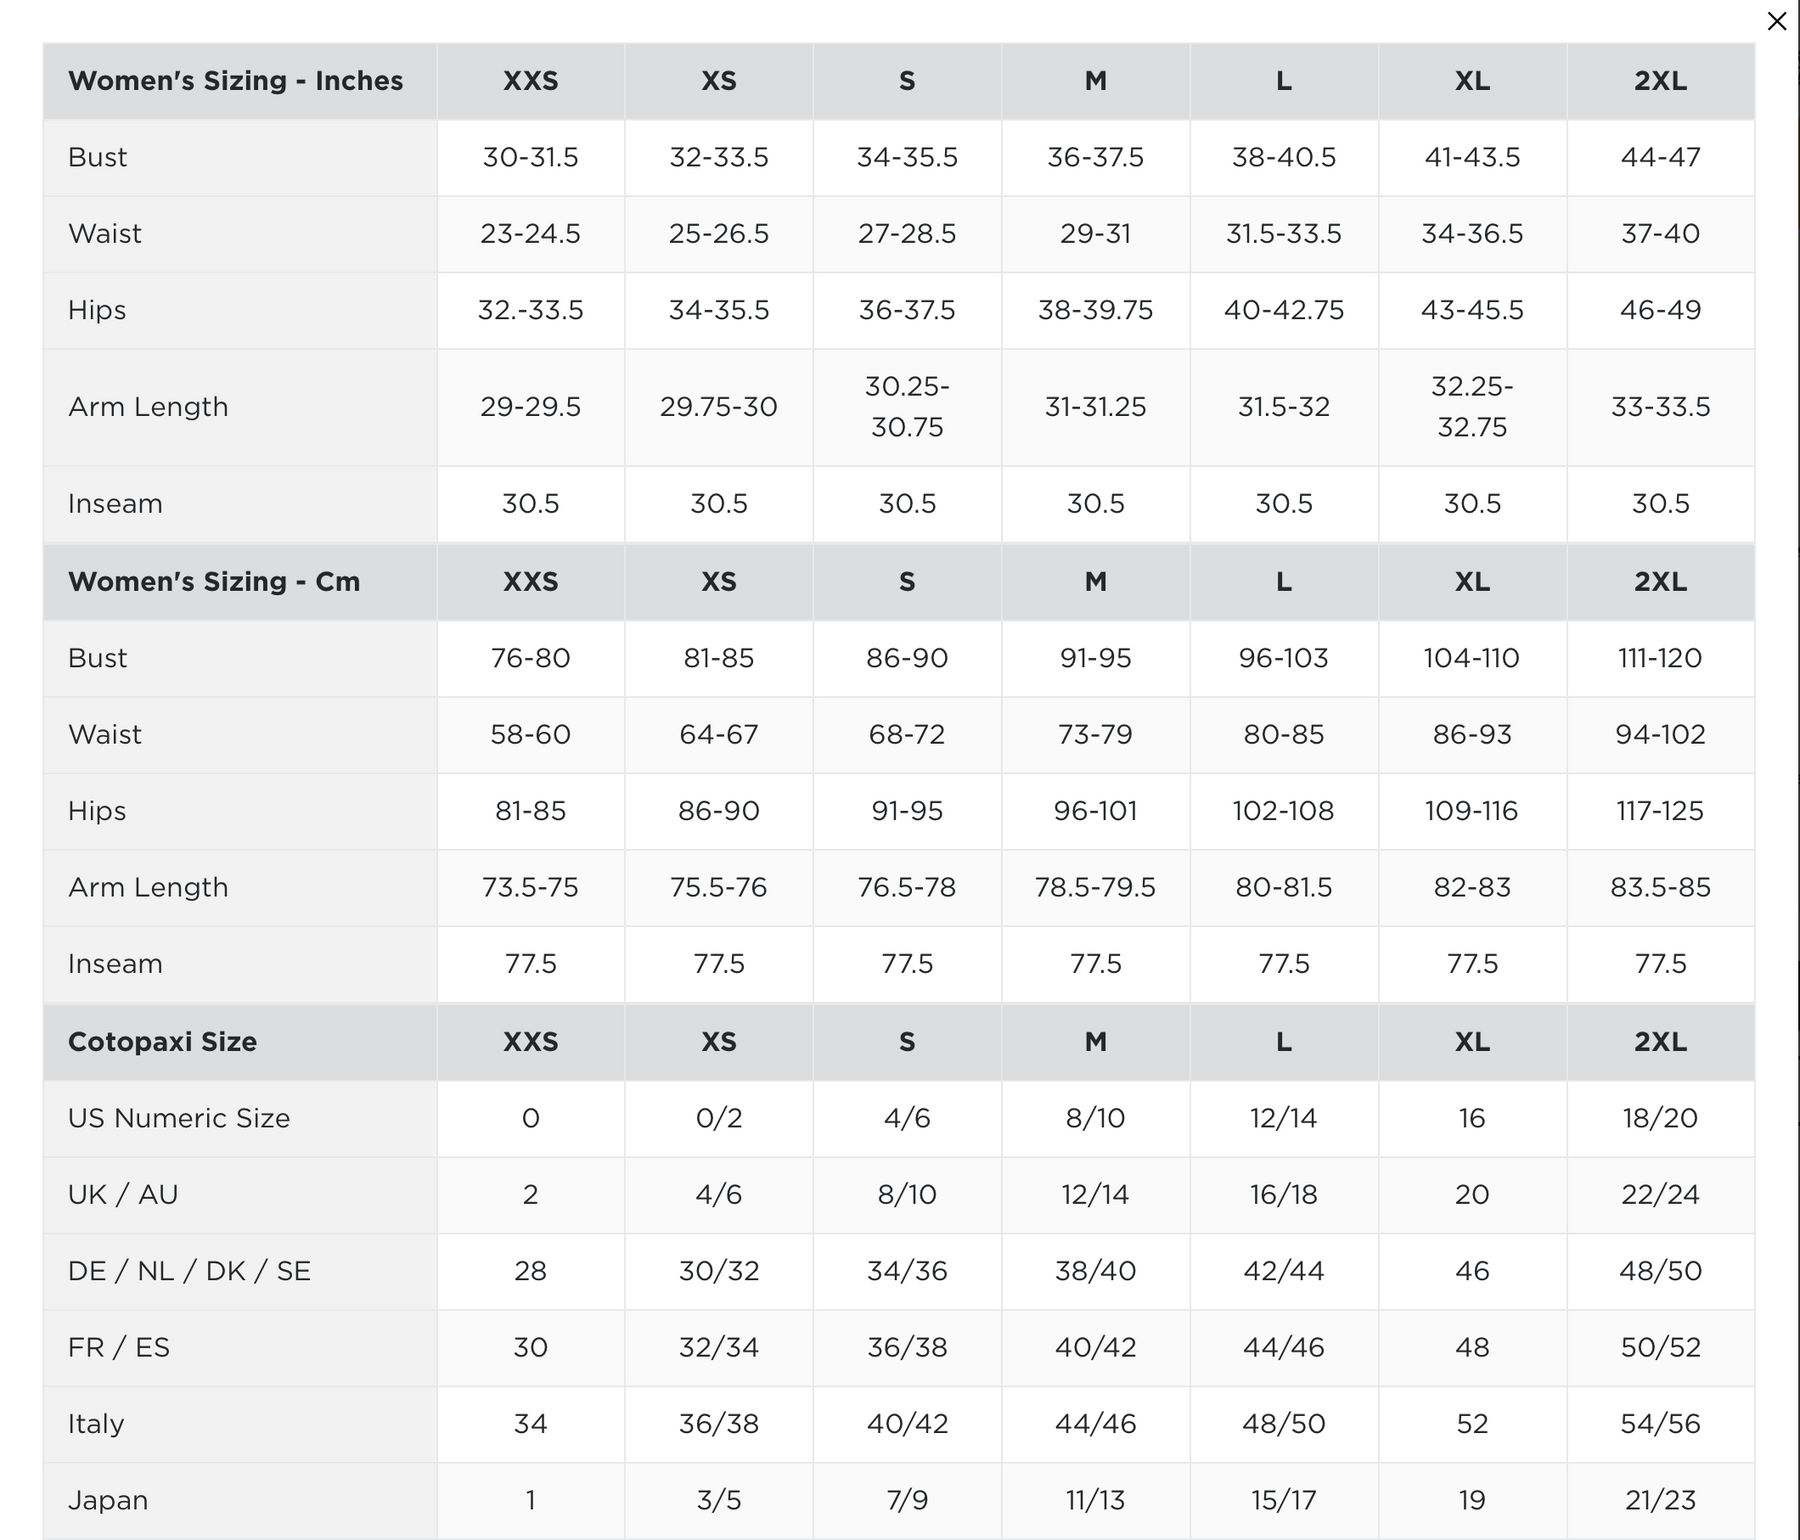Click the XXS waist value 23-24.5
The width and height of the screenshot is (1800, 1540).
(x=530, y=234)
